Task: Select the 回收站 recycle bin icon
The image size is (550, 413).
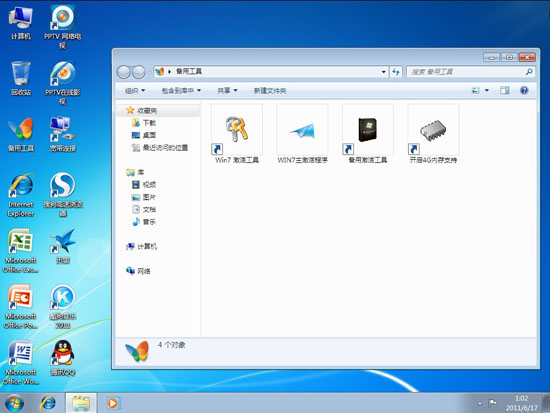Action: point(21,78)
